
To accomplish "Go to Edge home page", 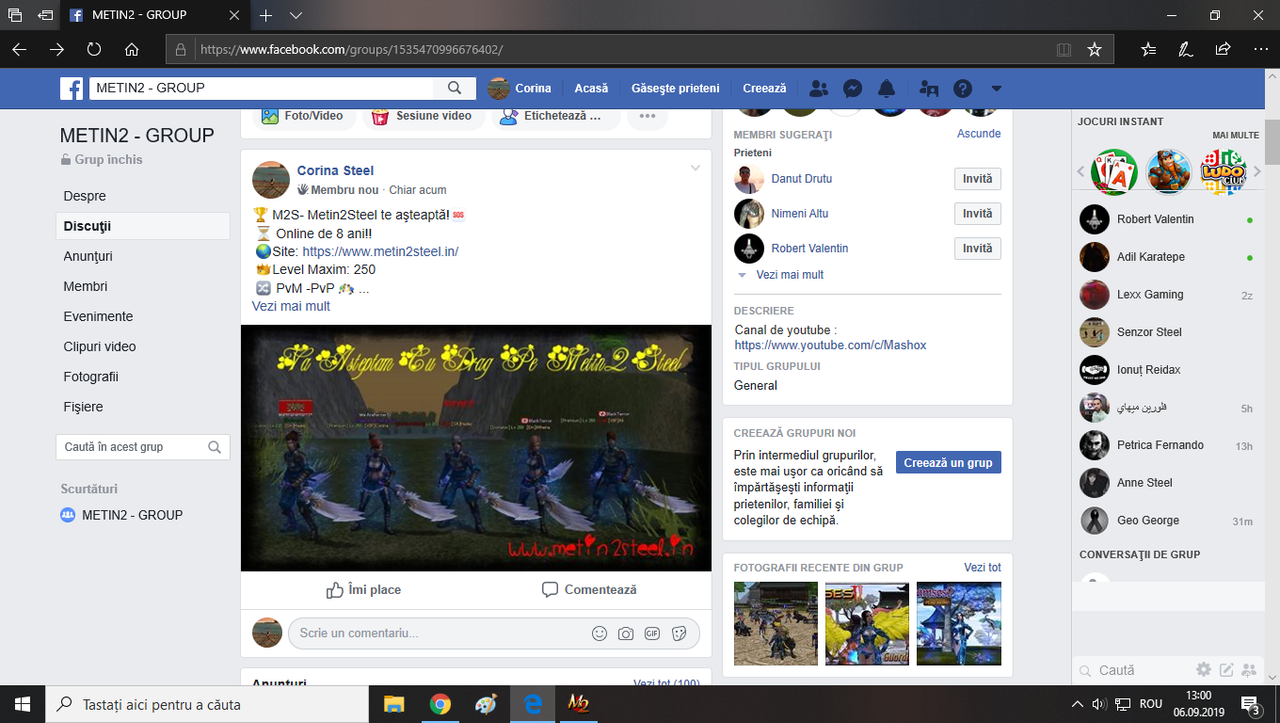I will (x=131, y=49).
